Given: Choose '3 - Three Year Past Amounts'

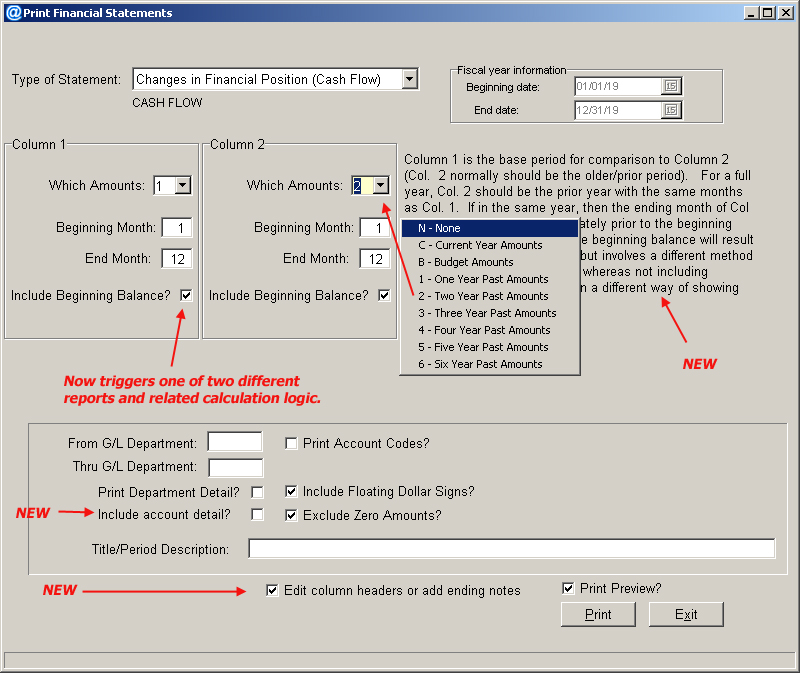Looking at the screenshot, I should coord(490,313).
